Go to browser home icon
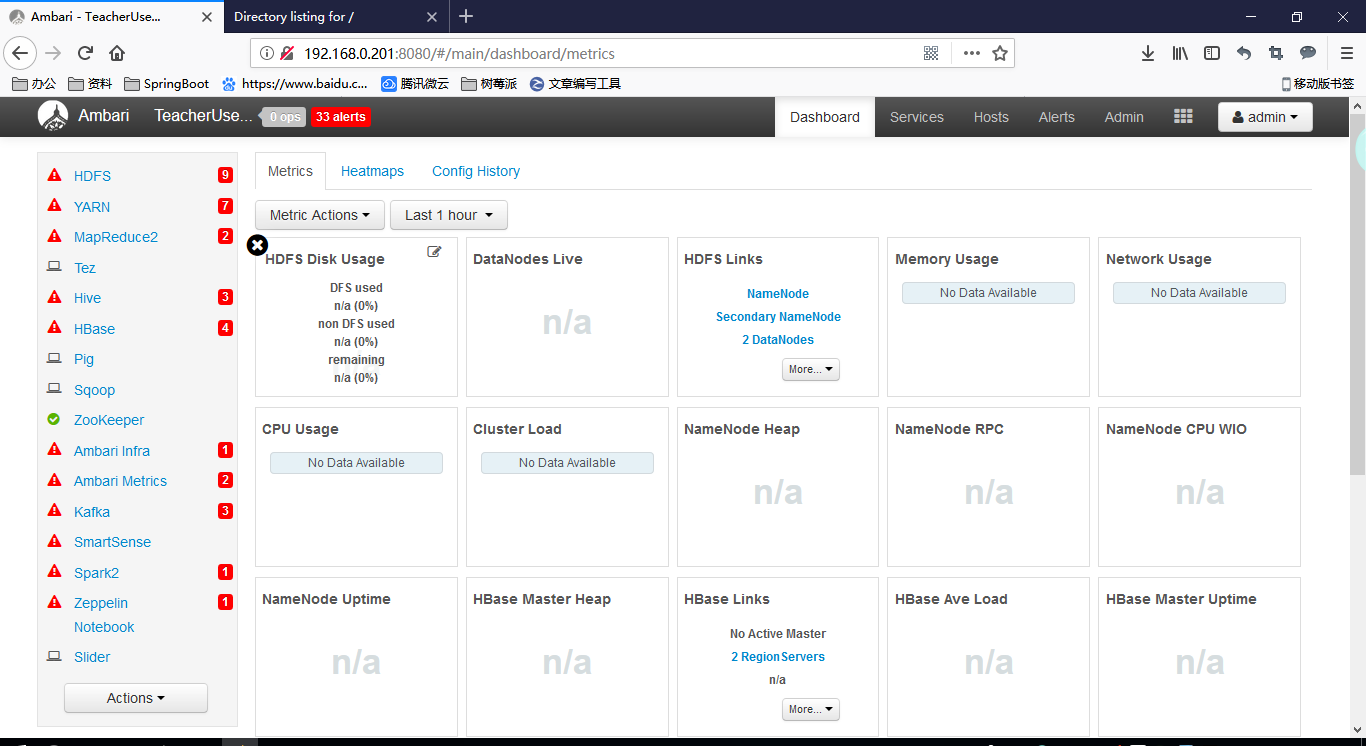The height and width of the screenshot is (746, 1366). click(x=117, y=53)
